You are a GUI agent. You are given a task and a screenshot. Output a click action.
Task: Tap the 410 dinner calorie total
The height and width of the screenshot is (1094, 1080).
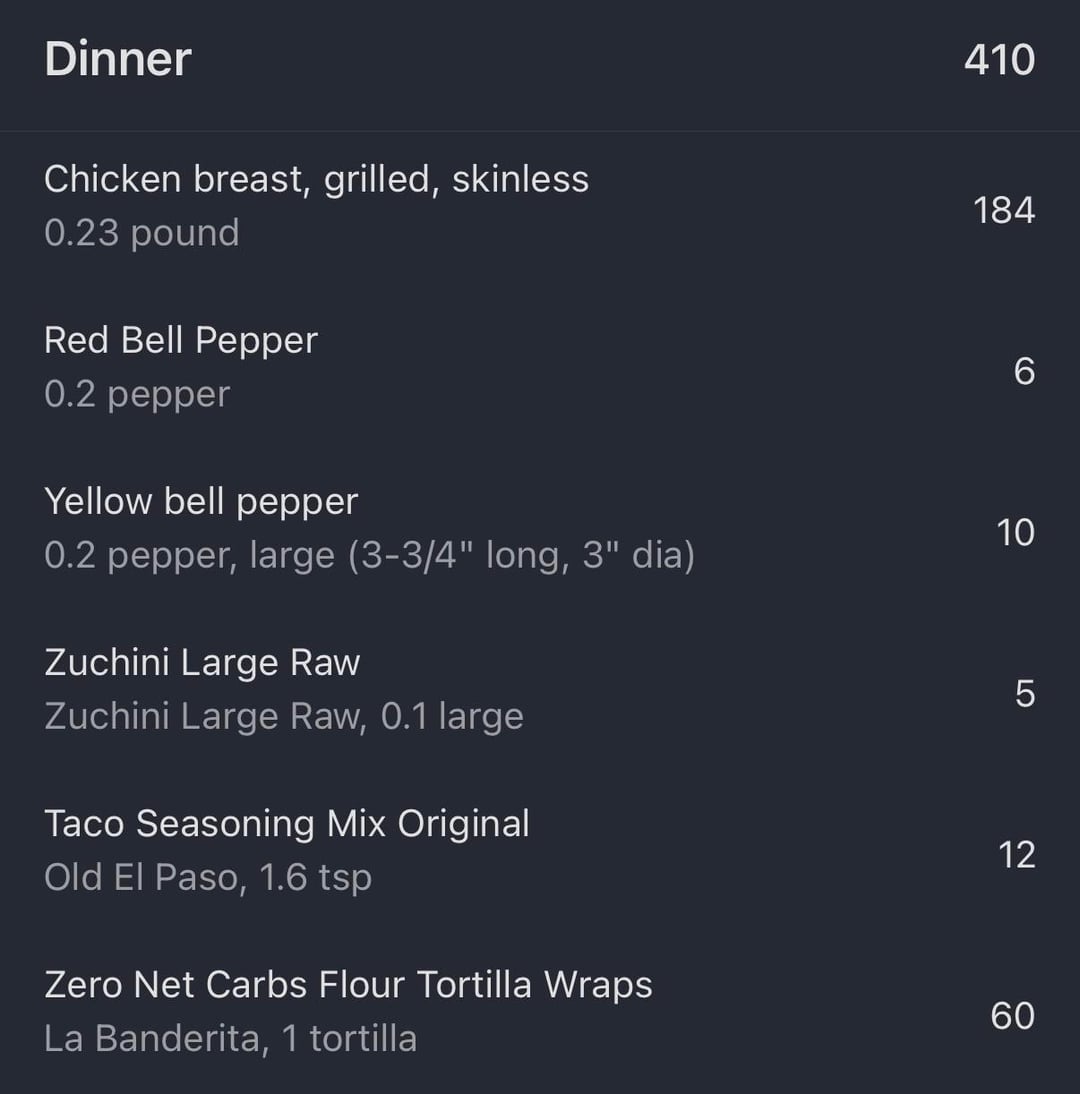tap(999, 60)
